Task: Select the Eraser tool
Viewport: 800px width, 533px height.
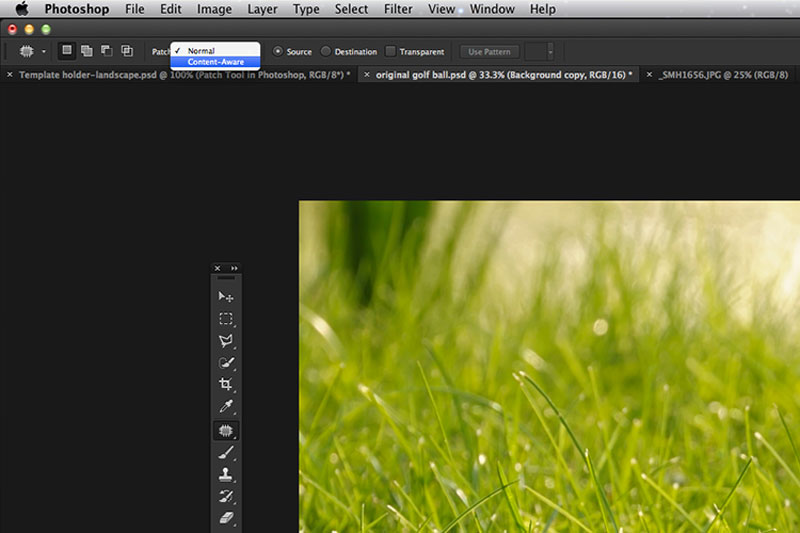Action: [x=226, y=517]
